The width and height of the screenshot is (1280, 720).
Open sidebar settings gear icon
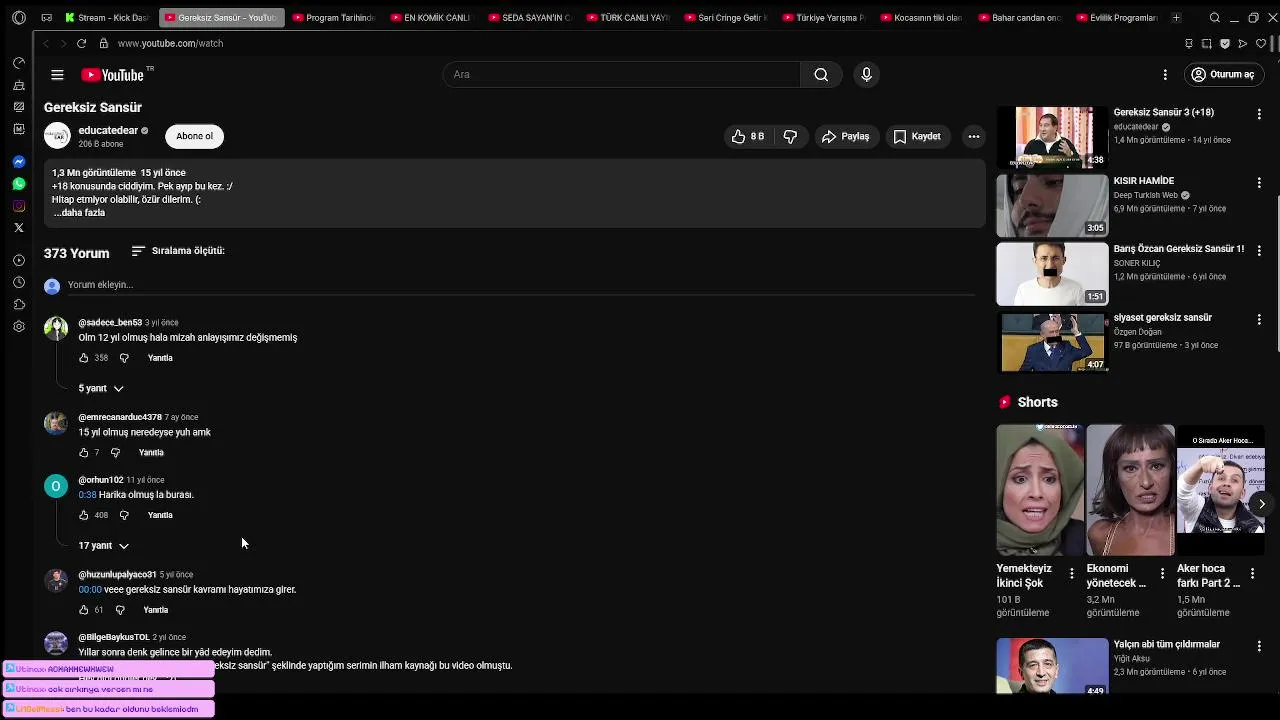pos(18,326)
